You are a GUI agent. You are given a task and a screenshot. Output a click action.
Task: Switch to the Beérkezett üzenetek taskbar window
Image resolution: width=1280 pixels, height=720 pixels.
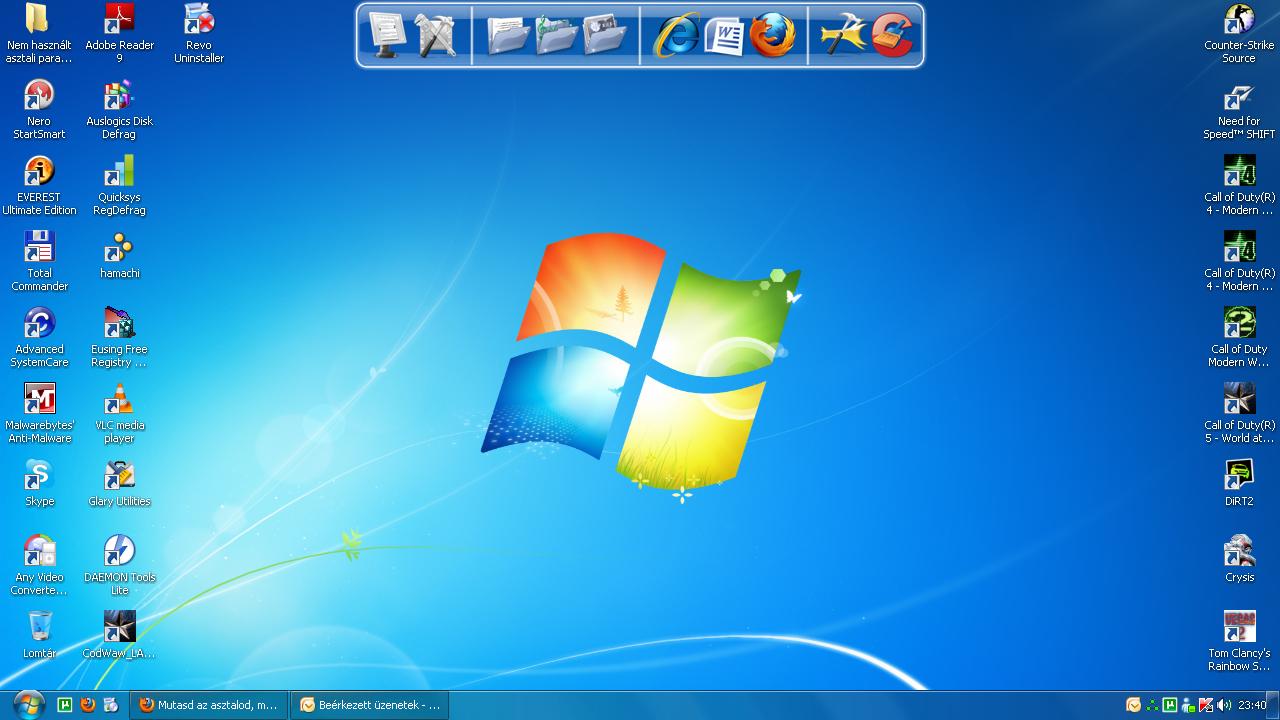(x=370, y=705)
